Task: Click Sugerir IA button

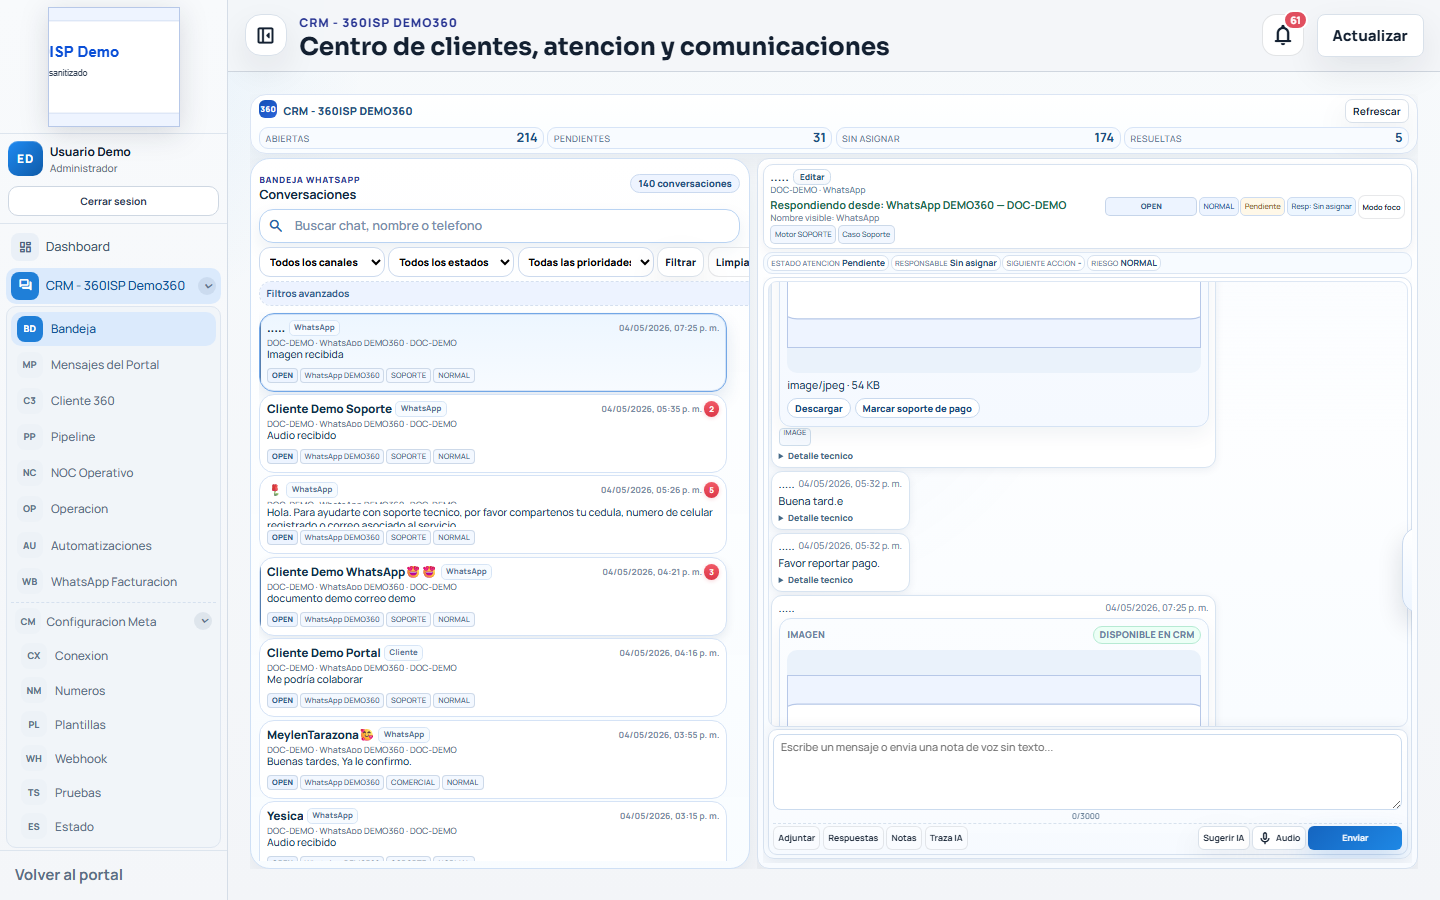Action: (1223, 838)
